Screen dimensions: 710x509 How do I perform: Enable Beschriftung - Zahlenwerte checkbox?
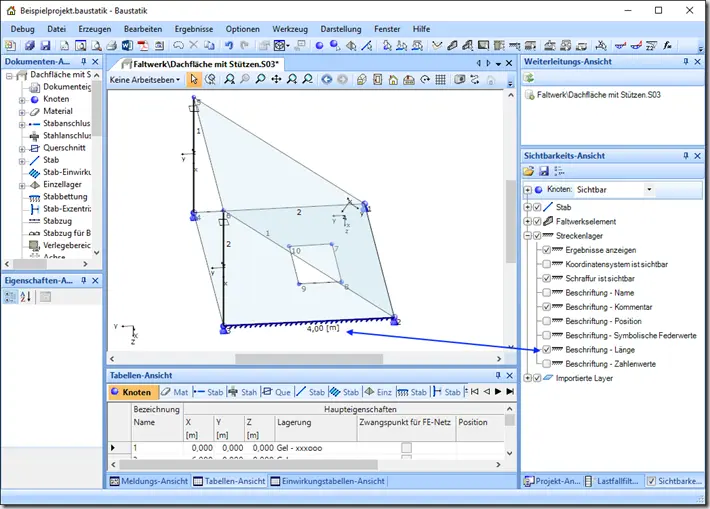click(x=547, y=364)
